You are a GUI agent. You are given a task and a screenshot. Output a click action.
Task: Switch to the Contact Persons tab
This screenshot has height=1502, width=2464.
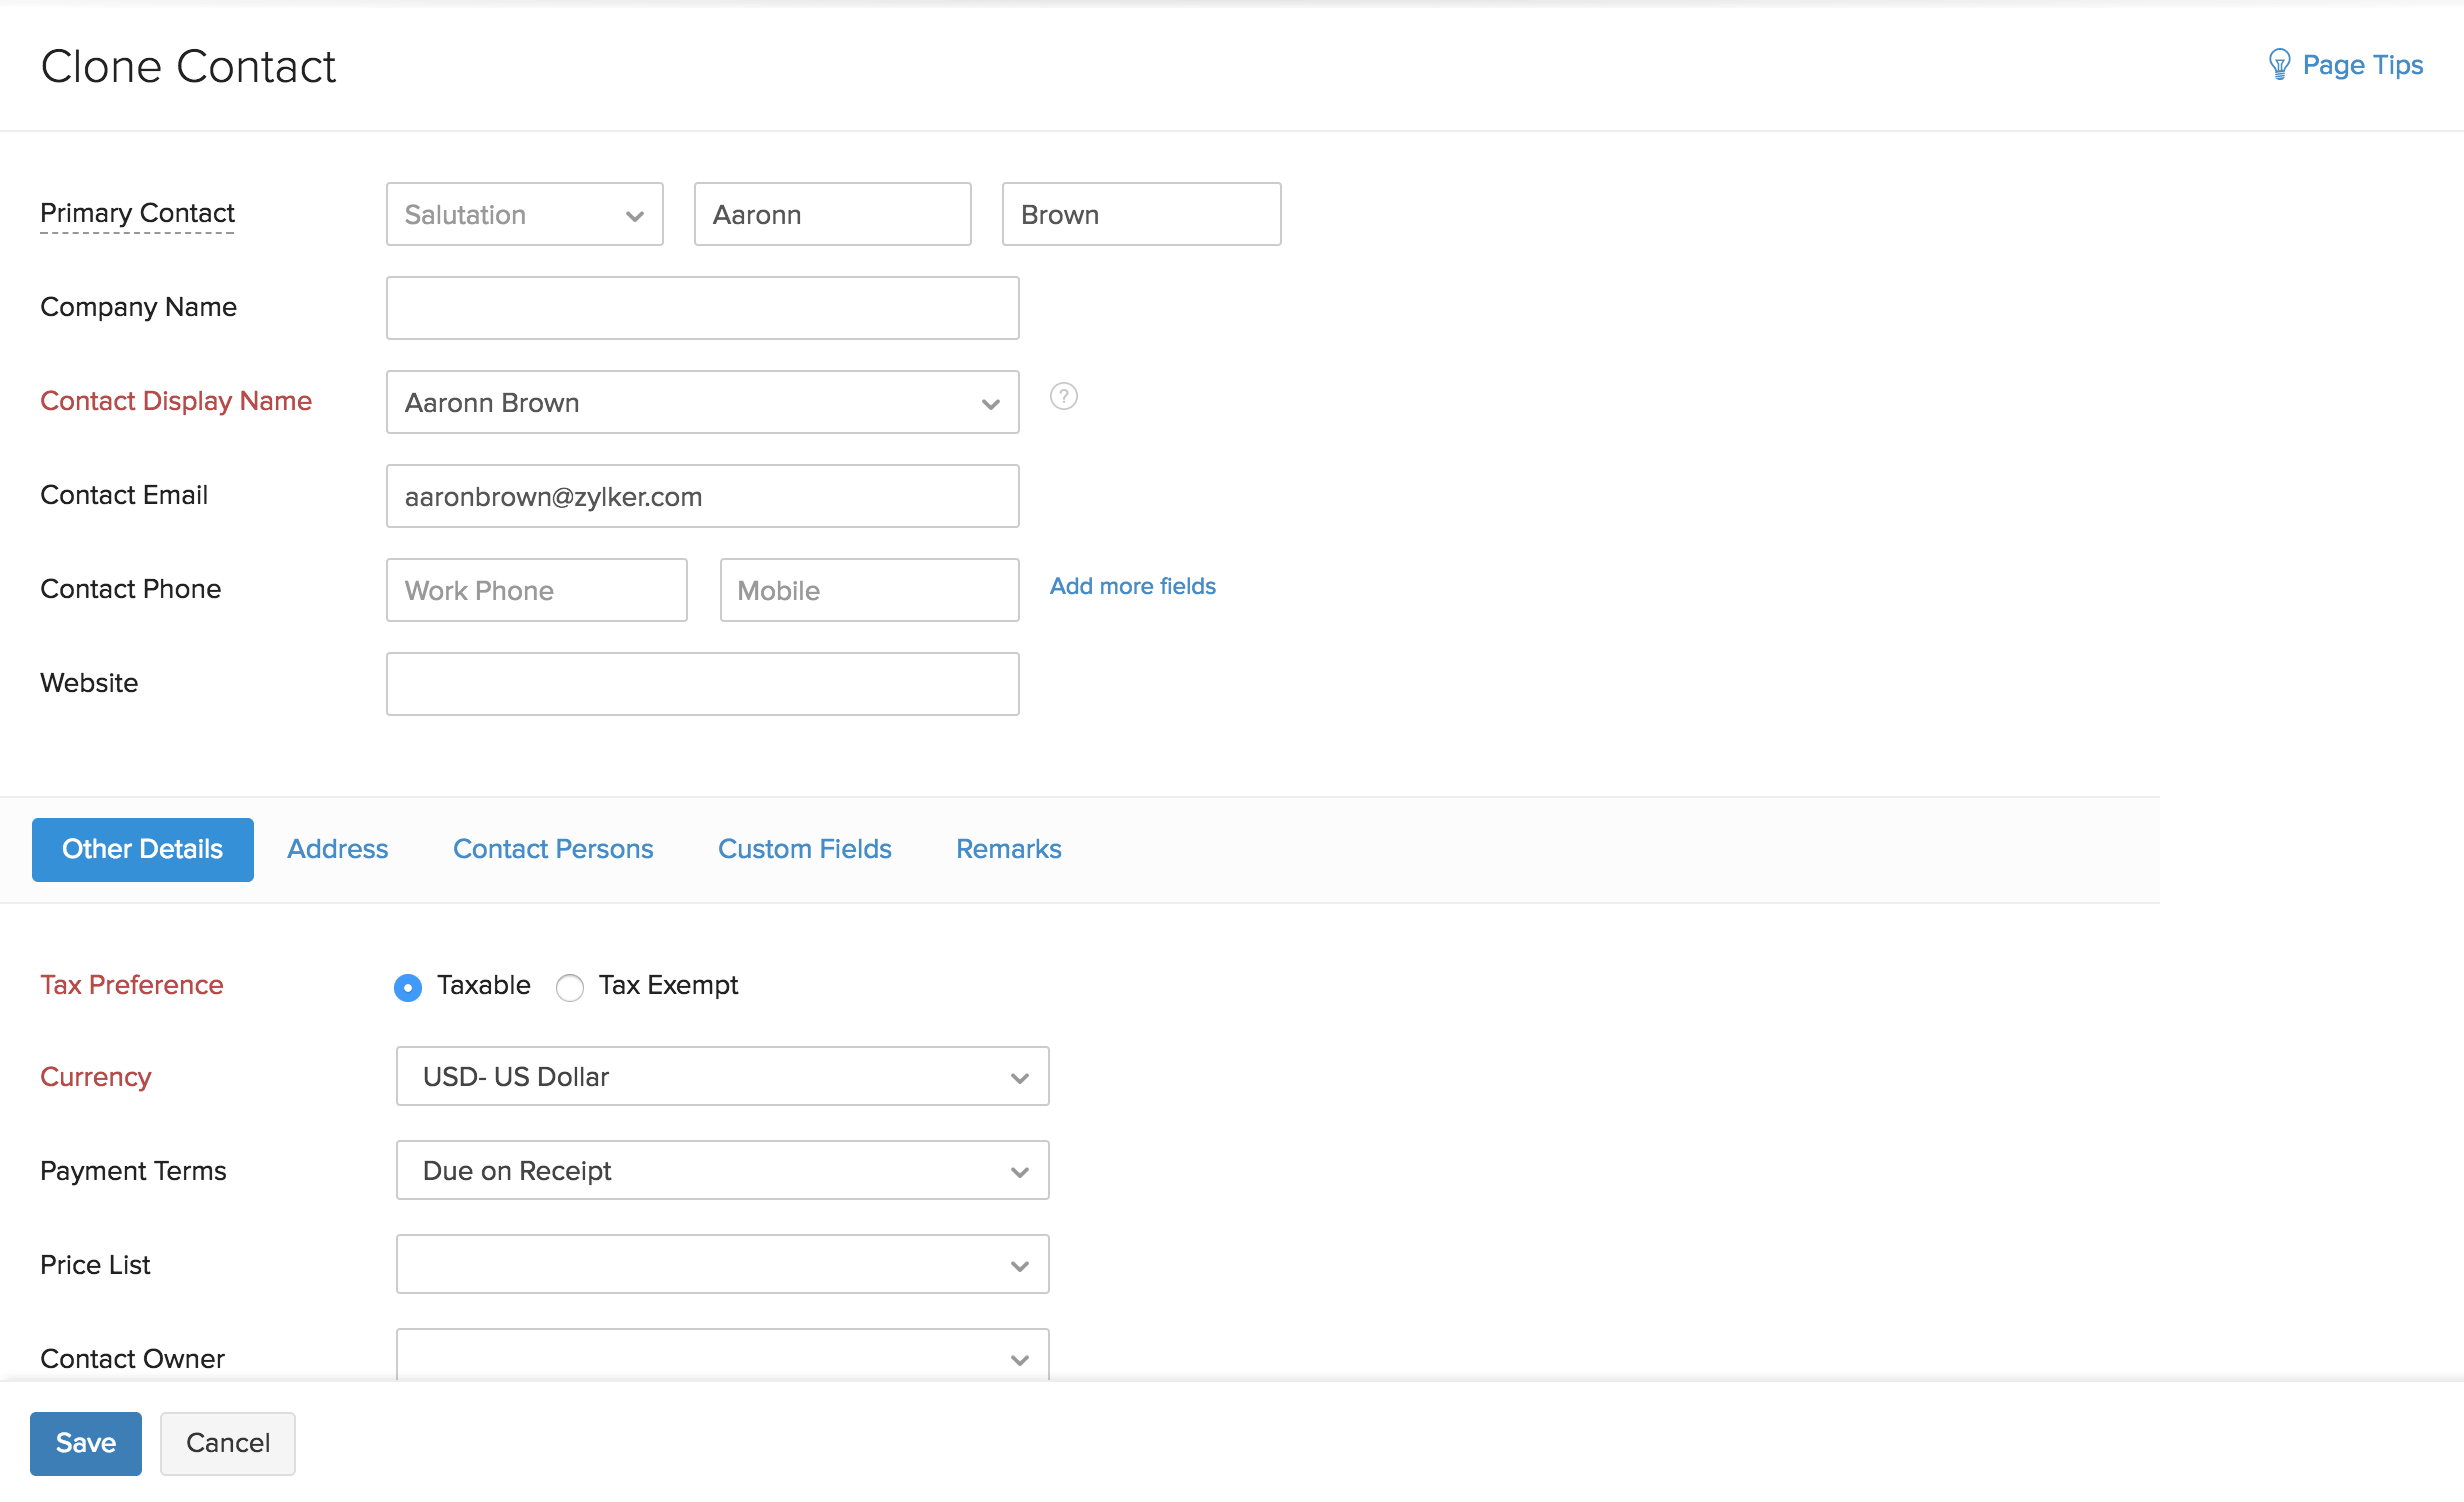(553, 849)
